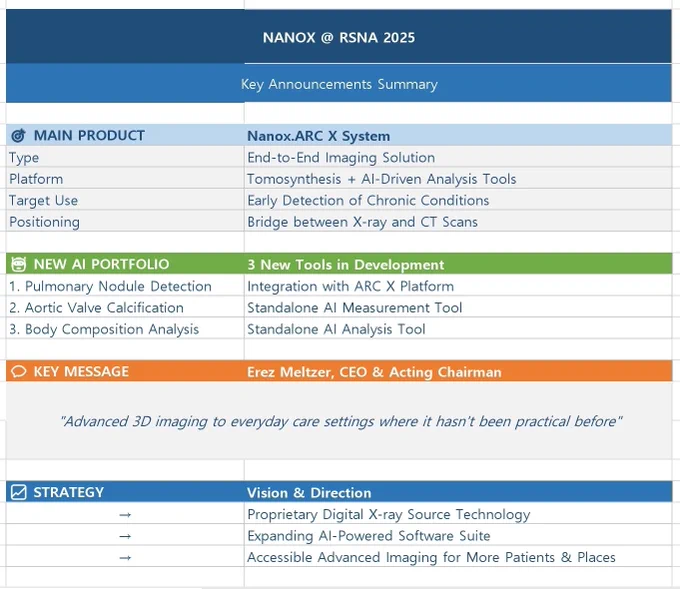680x589 pixels.
Task: Click the speech bubble icon beside KEY MESSAGE
Action: click(x=19, y=372)
